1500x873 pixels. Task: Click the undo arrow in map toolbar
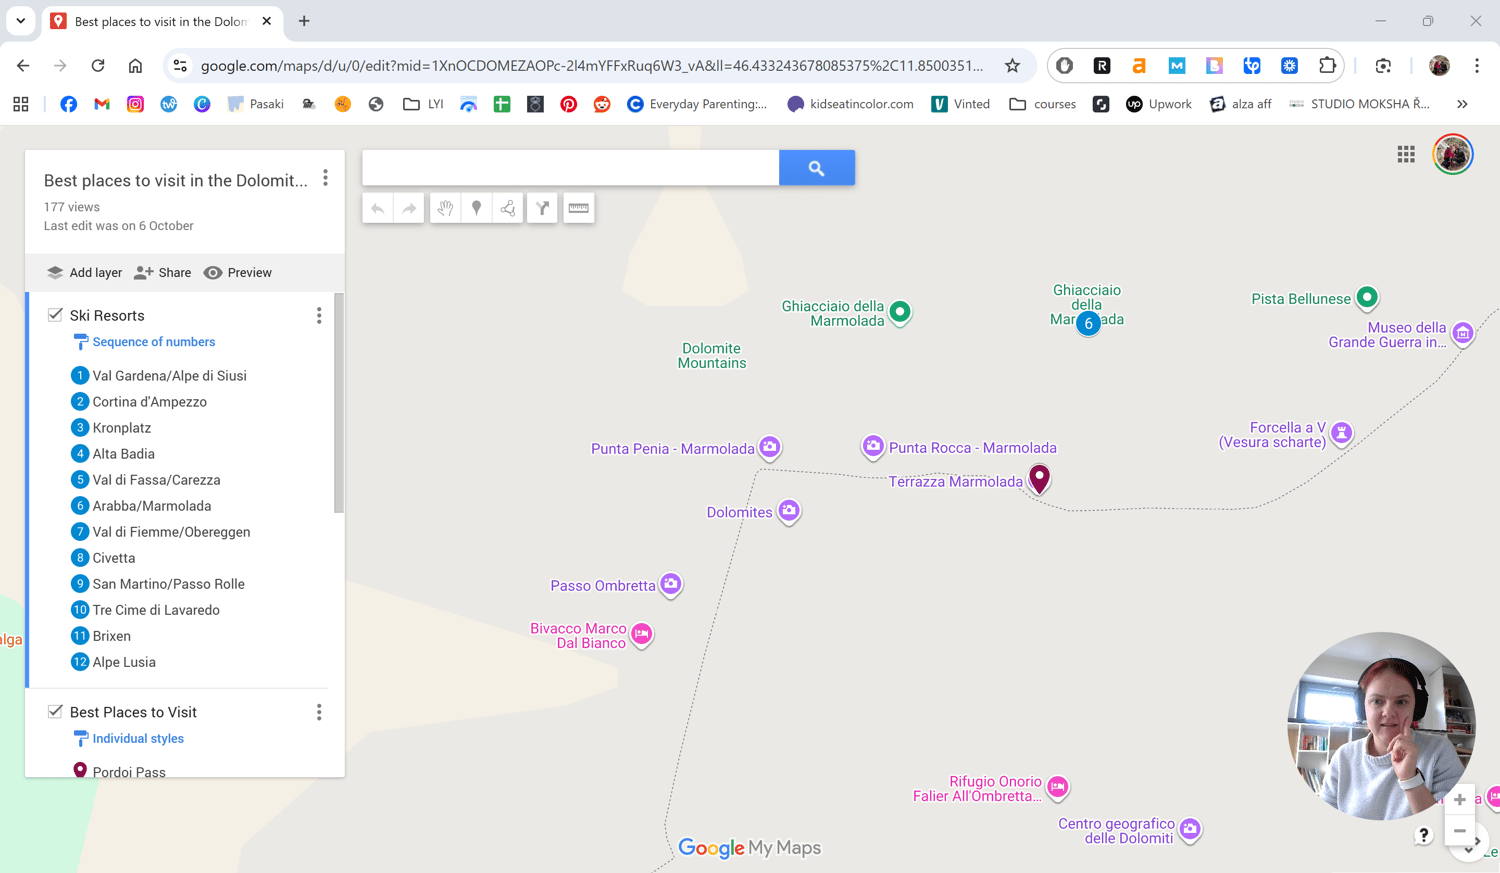(x=378, y=208)
